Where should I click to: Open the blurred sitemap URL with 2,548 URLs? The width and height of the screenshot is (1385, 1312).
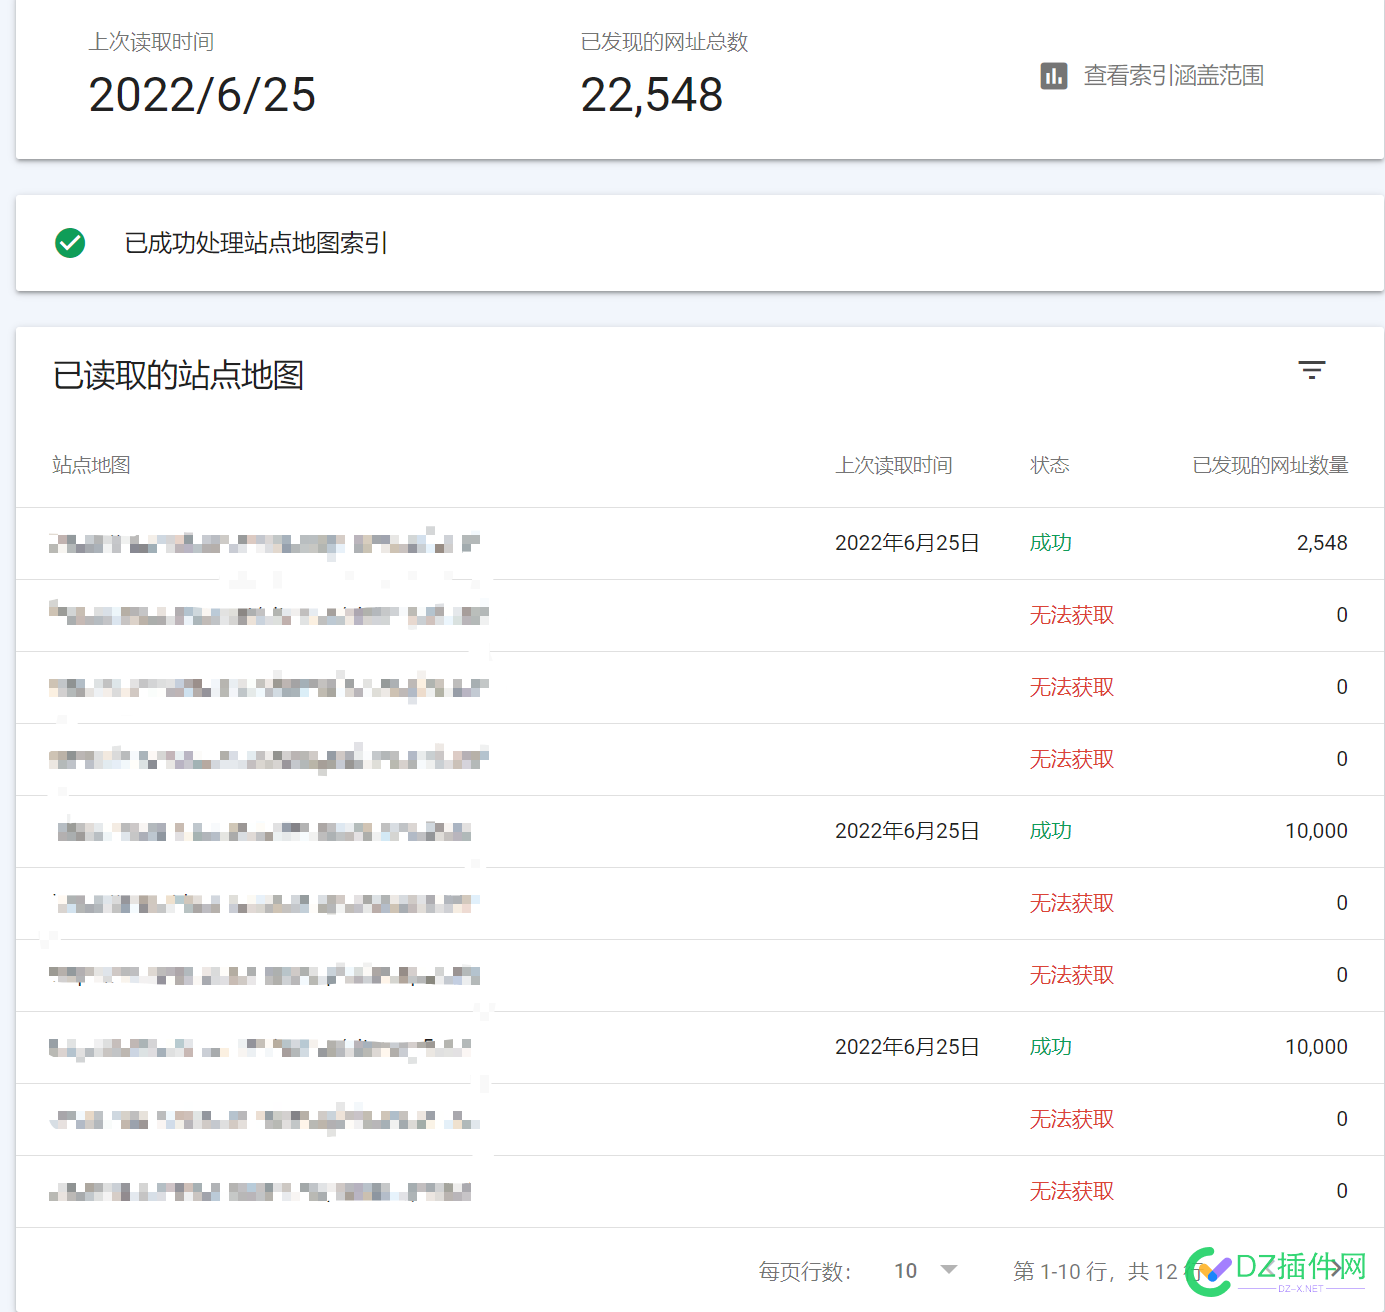[x=265, y=543]
